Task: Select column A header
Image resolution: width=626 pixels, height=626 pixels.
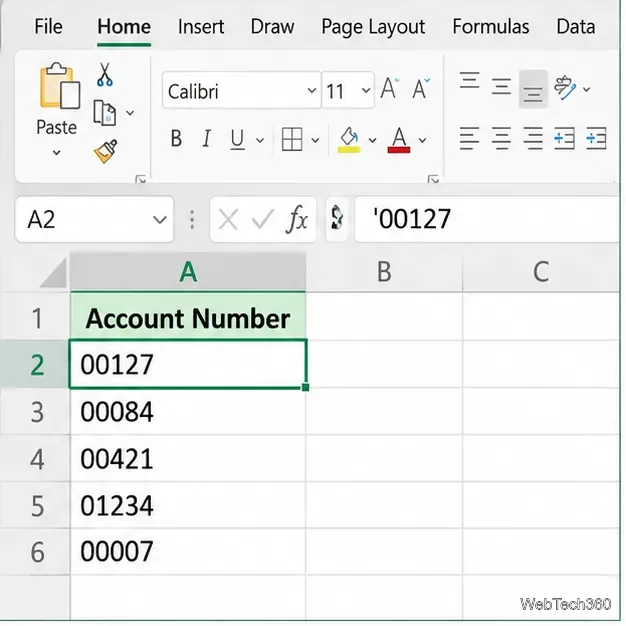Action: tap(188, 272)
